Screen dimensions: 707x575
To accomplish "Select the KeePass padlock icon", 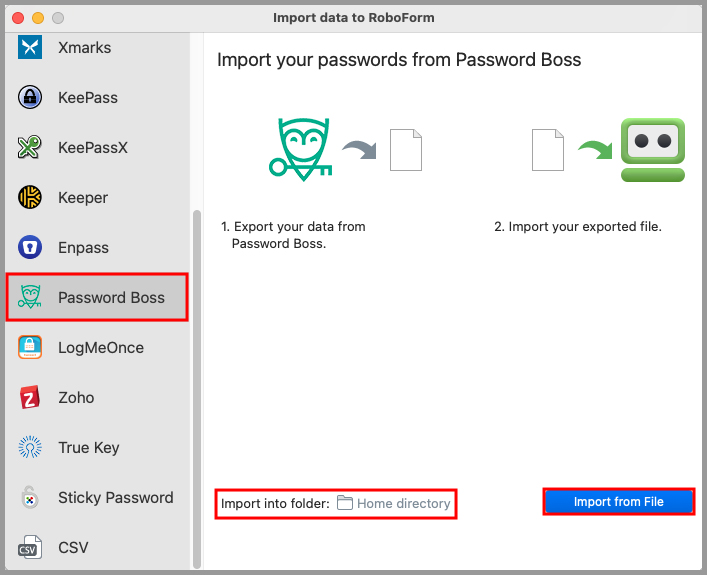I will [x=30, y=97].
